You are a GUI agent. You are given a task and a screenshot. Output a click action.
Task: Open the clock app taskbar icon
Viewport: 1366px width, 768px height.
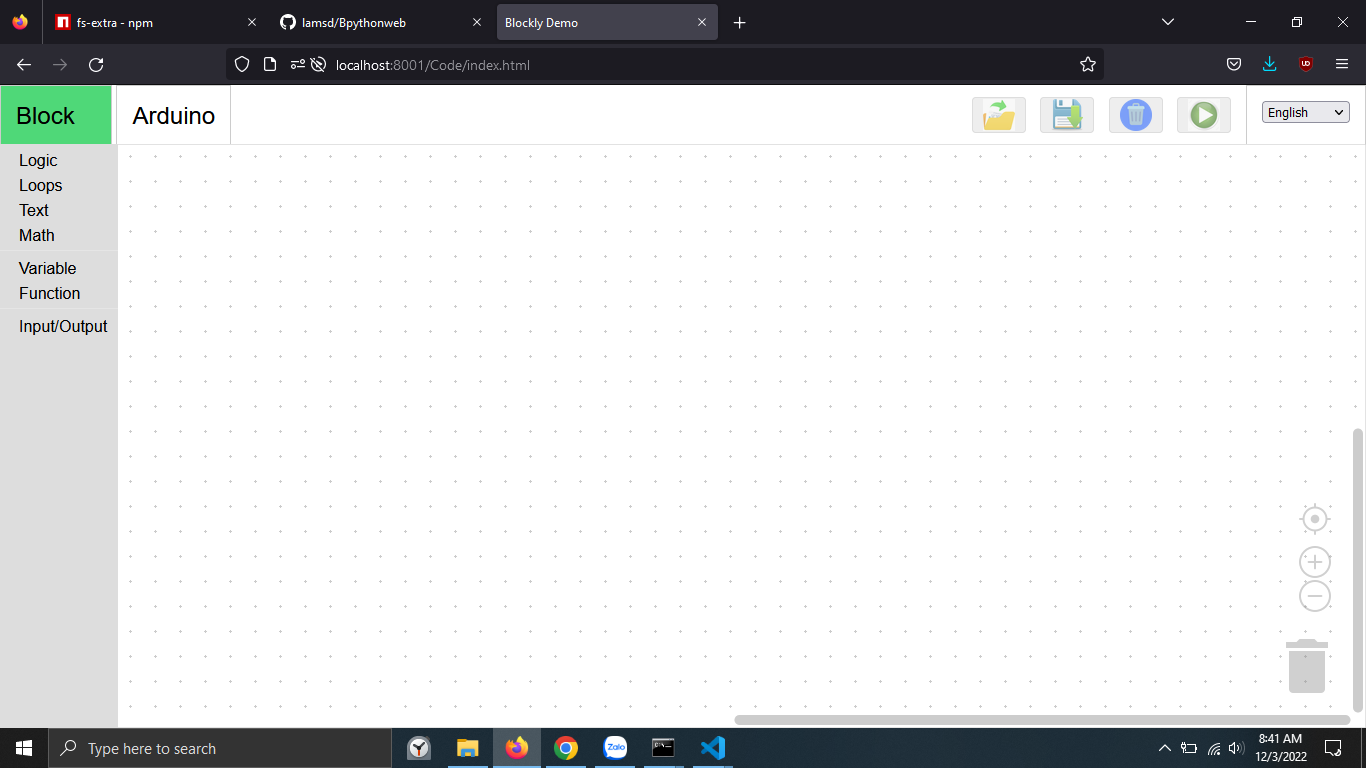tap(419, 748)
